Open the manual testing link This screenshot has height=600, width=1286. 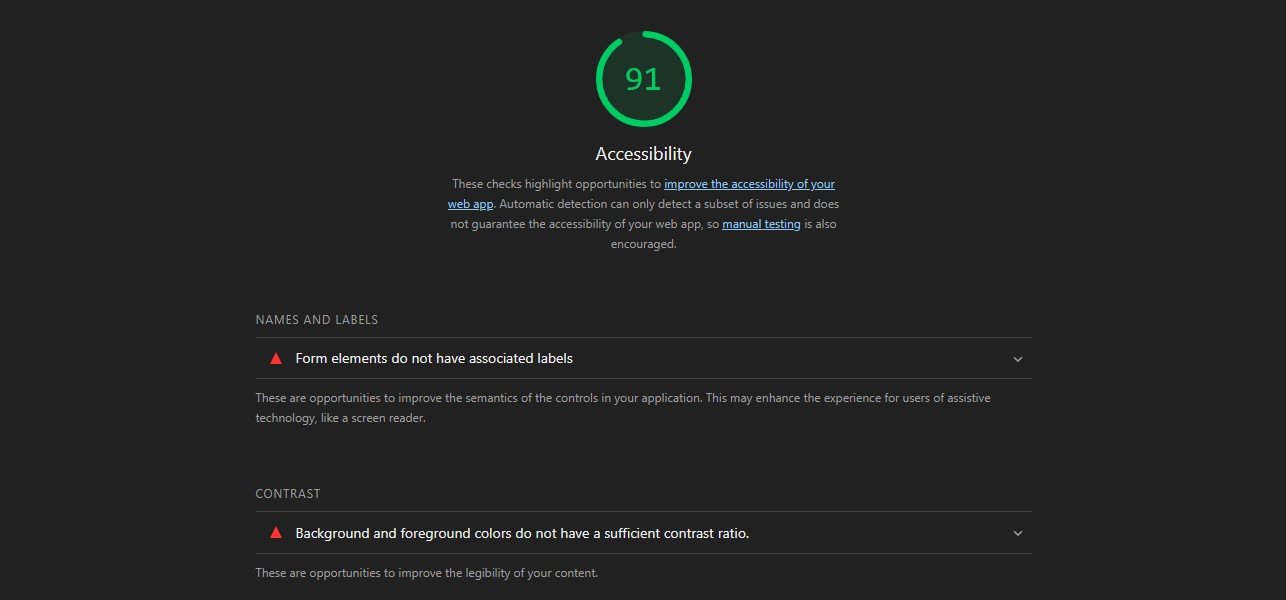762,224
